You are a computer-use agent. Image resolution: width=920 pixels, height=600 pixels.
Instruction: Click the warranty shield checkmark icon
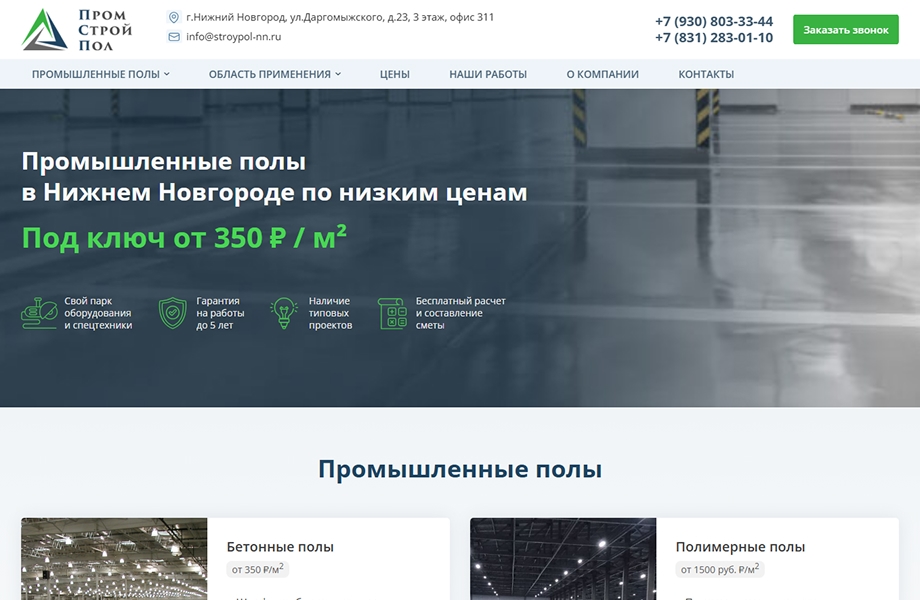click(172, 313)
